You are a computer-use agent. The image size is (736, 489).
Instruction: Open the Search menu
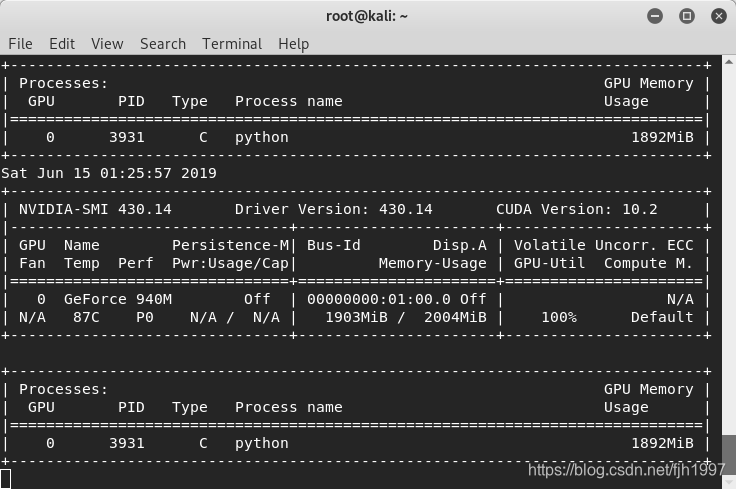coord(163,44)
